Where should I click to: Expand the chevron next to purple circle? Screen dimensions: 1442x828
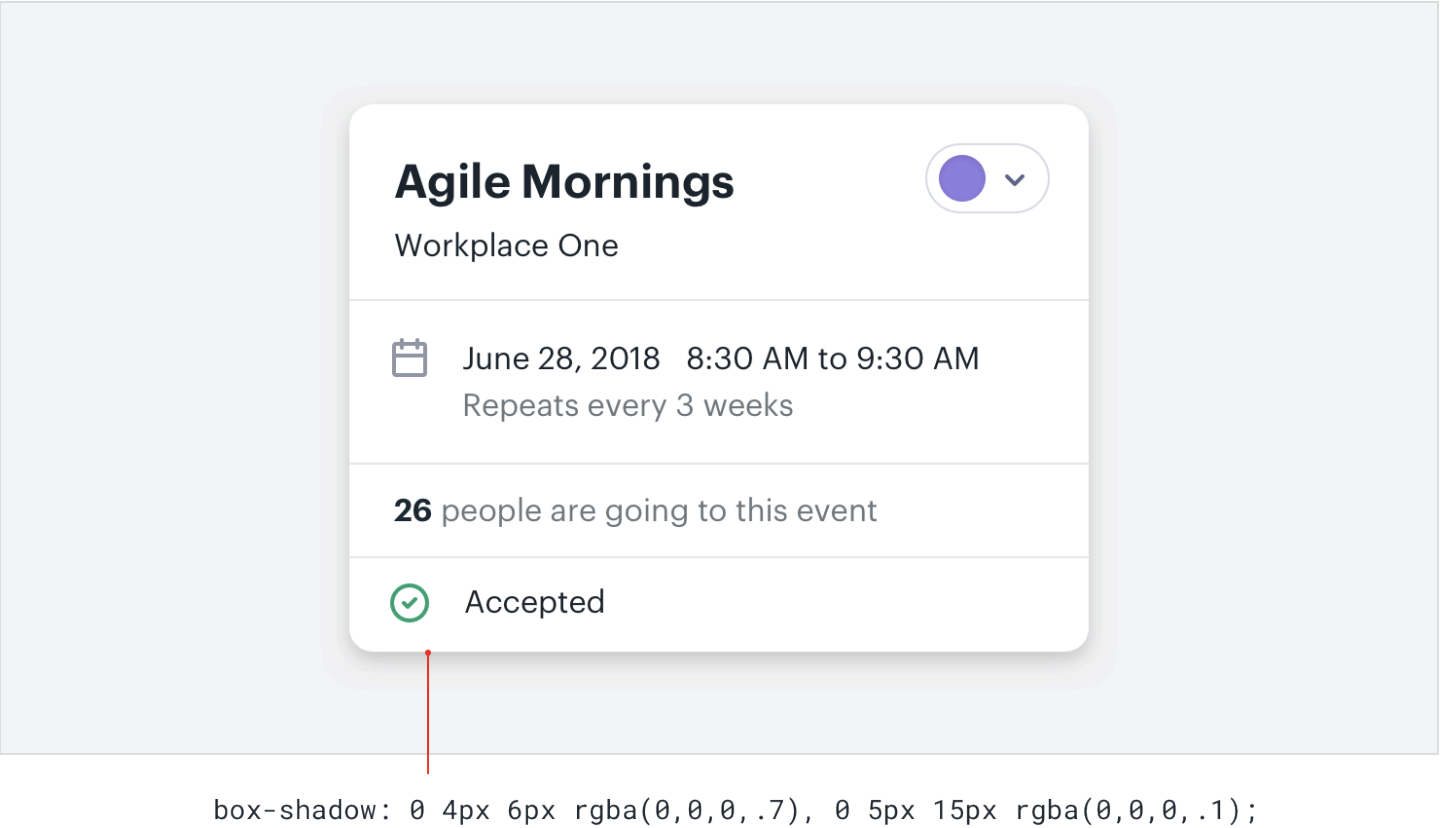click(1015, 180)
